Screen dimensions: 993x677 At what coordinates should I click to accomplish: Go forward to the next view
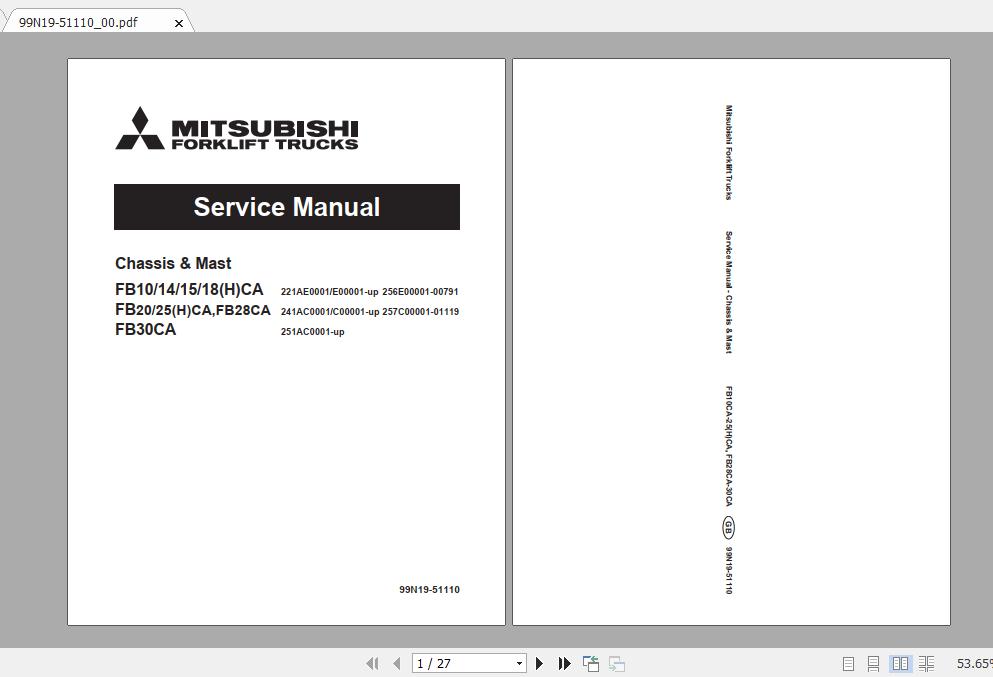616,663
